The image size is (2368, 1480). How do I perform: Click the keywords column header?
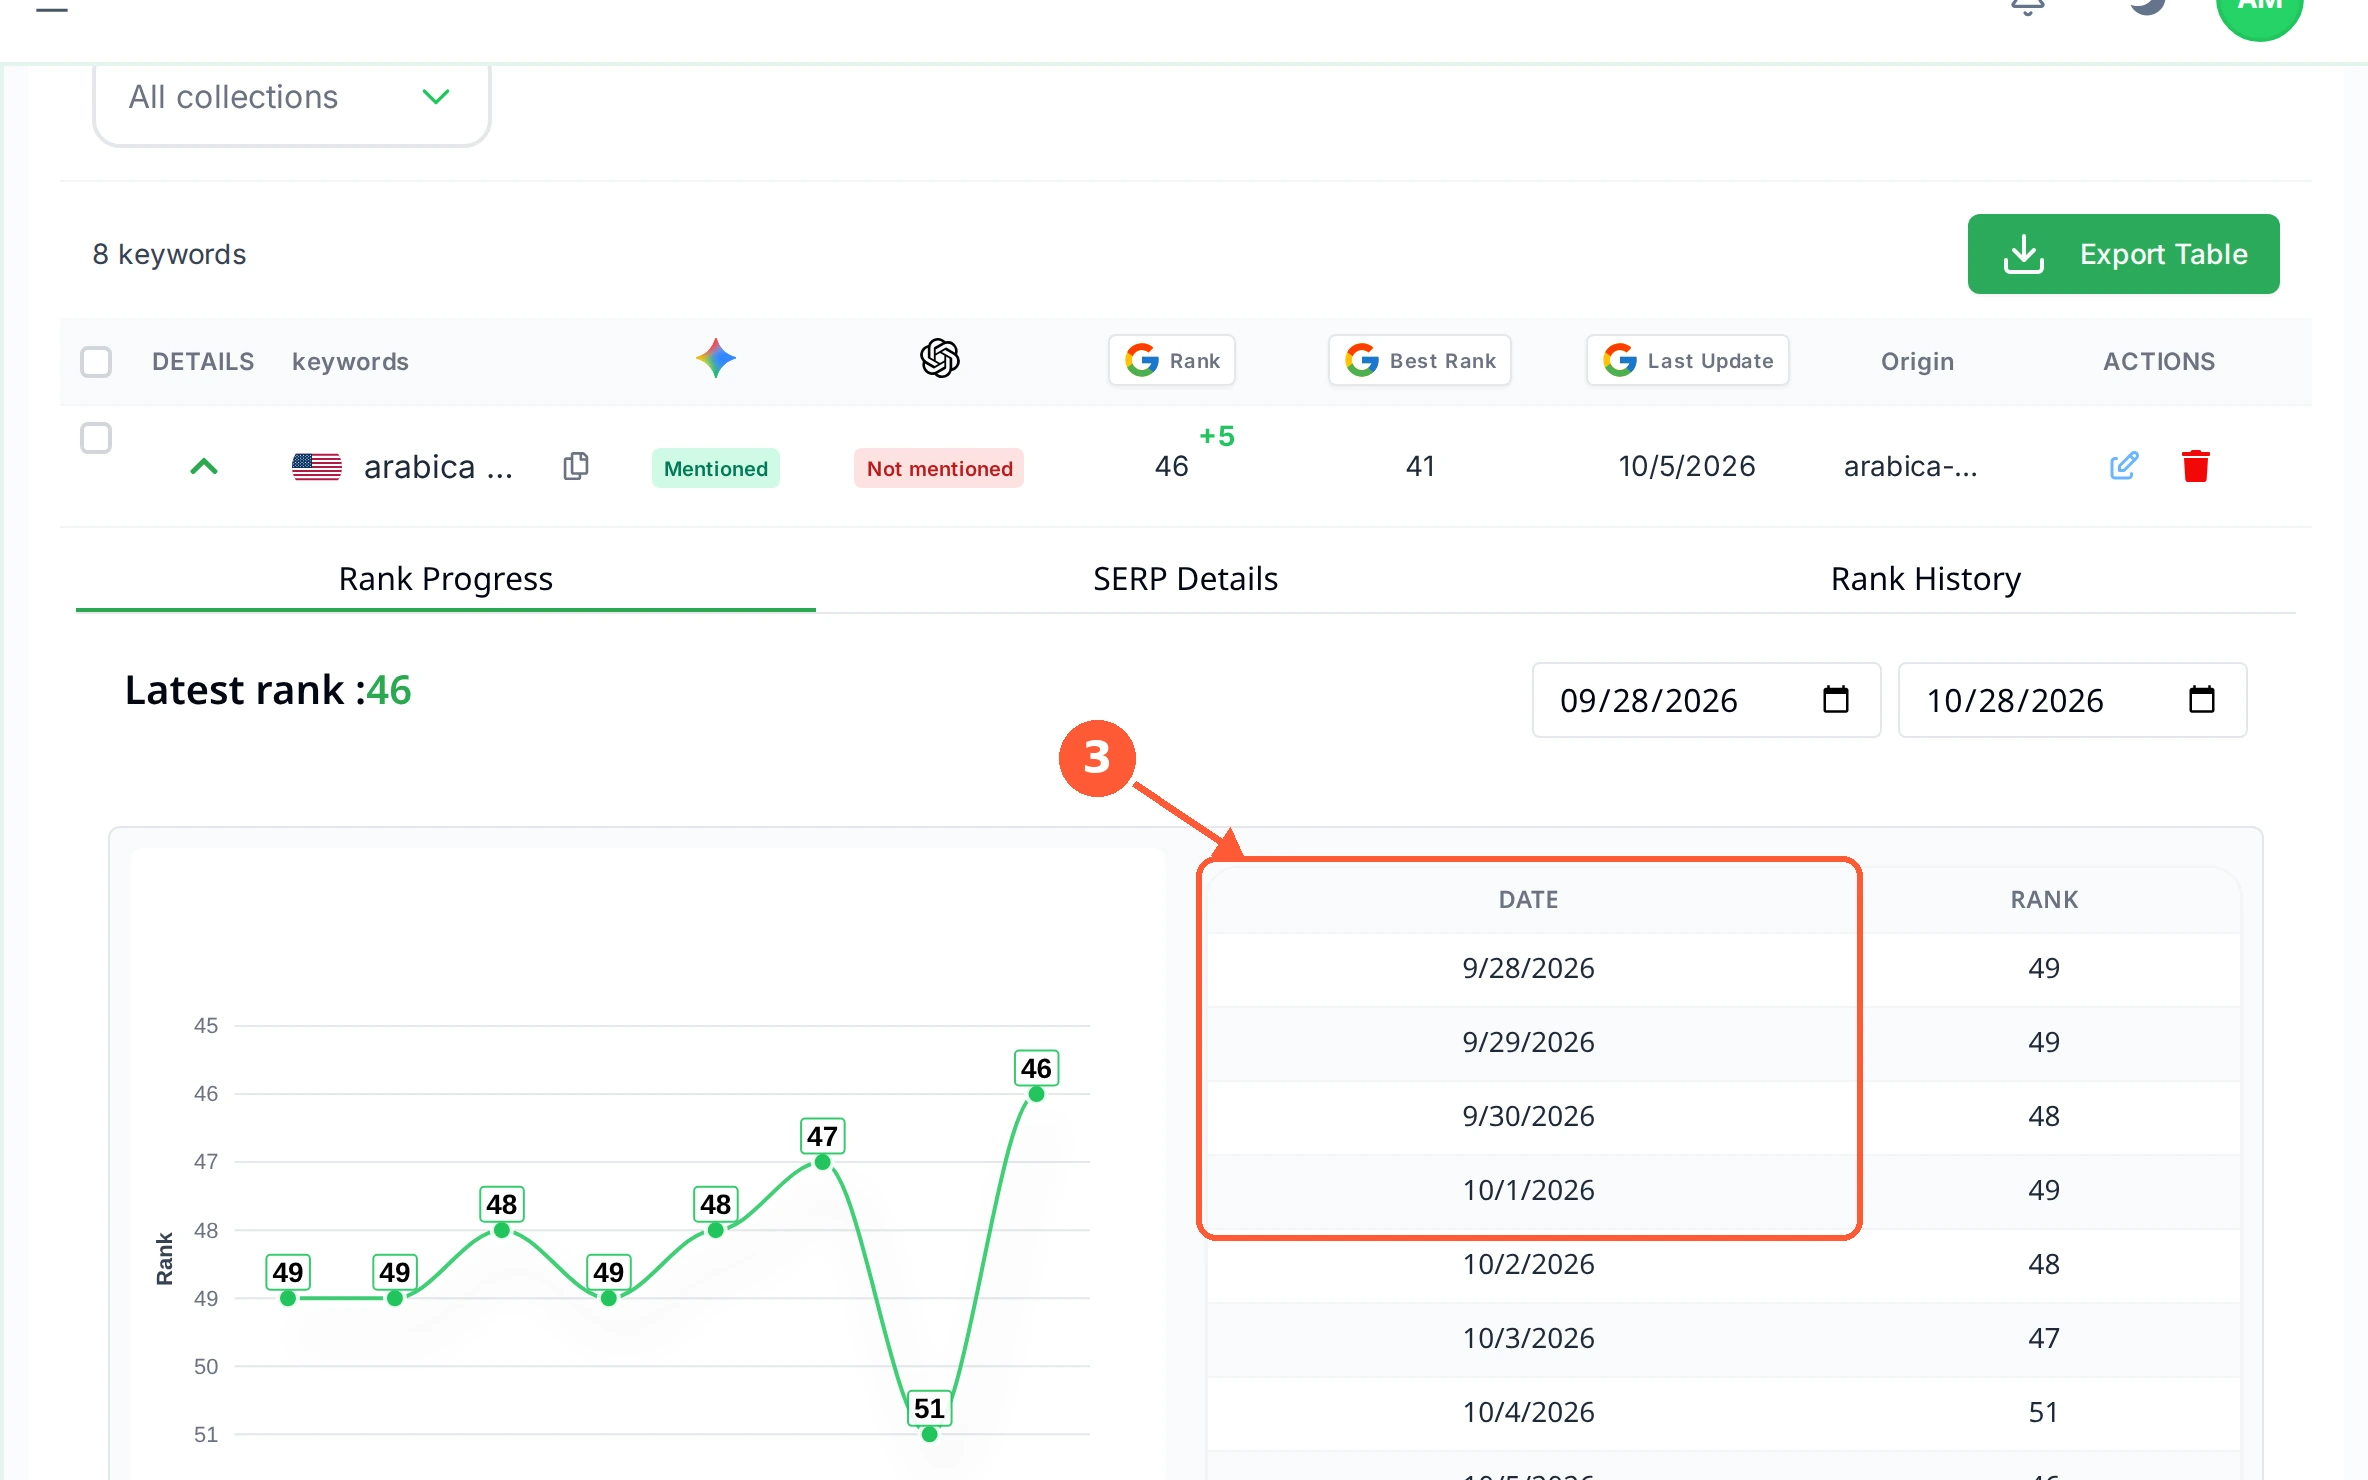tap(350, 361)
